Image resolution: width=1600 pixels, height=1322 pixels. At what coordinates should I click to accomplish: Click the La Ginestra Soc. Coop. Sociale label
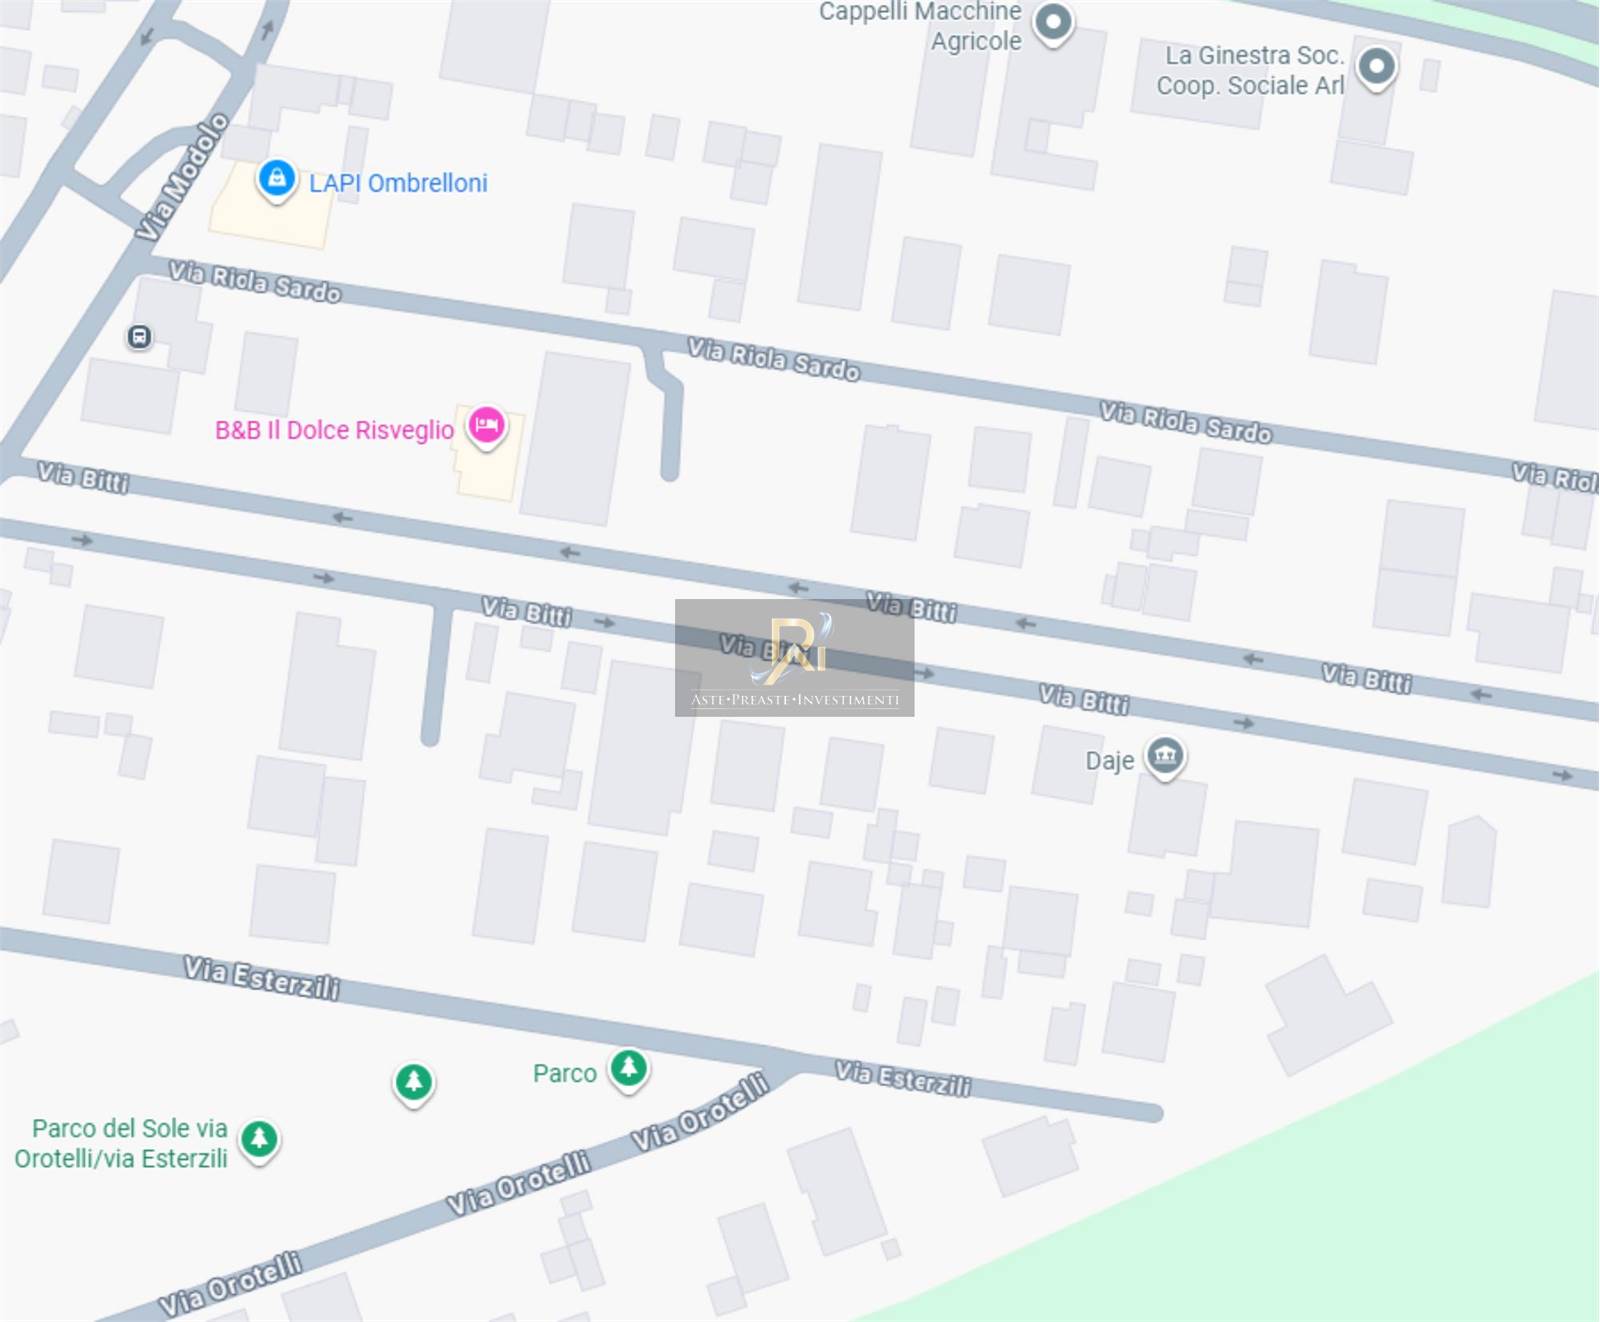tap(1250, 70)
